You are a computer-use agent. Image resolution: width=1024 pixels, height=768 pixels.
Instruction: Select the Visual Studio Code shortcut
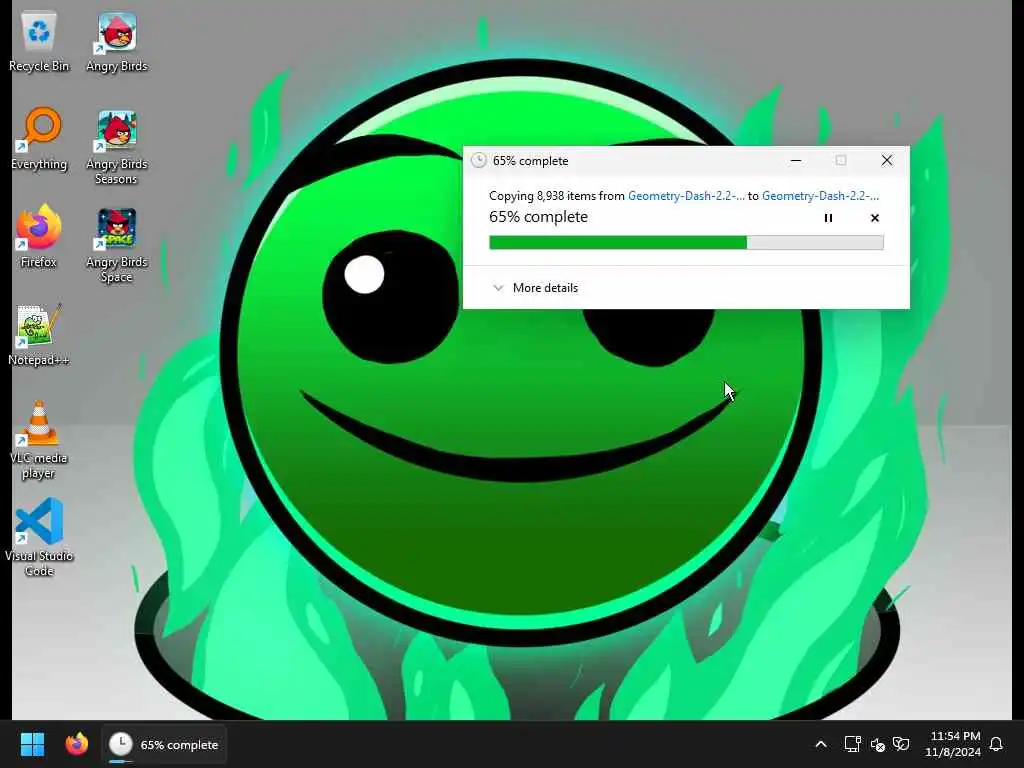tap(39, 537)
